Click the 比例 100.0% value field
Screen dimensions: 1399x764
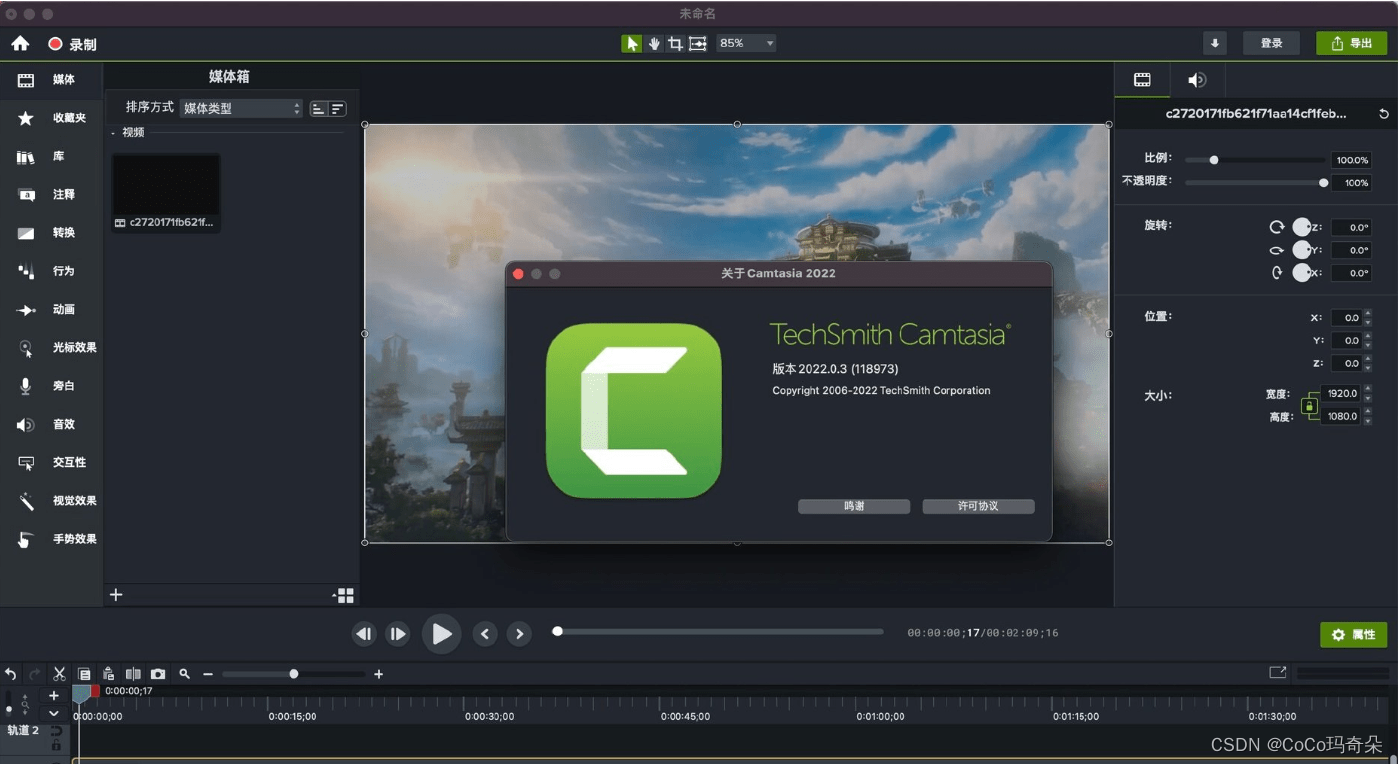click(x=1351, y=160)
